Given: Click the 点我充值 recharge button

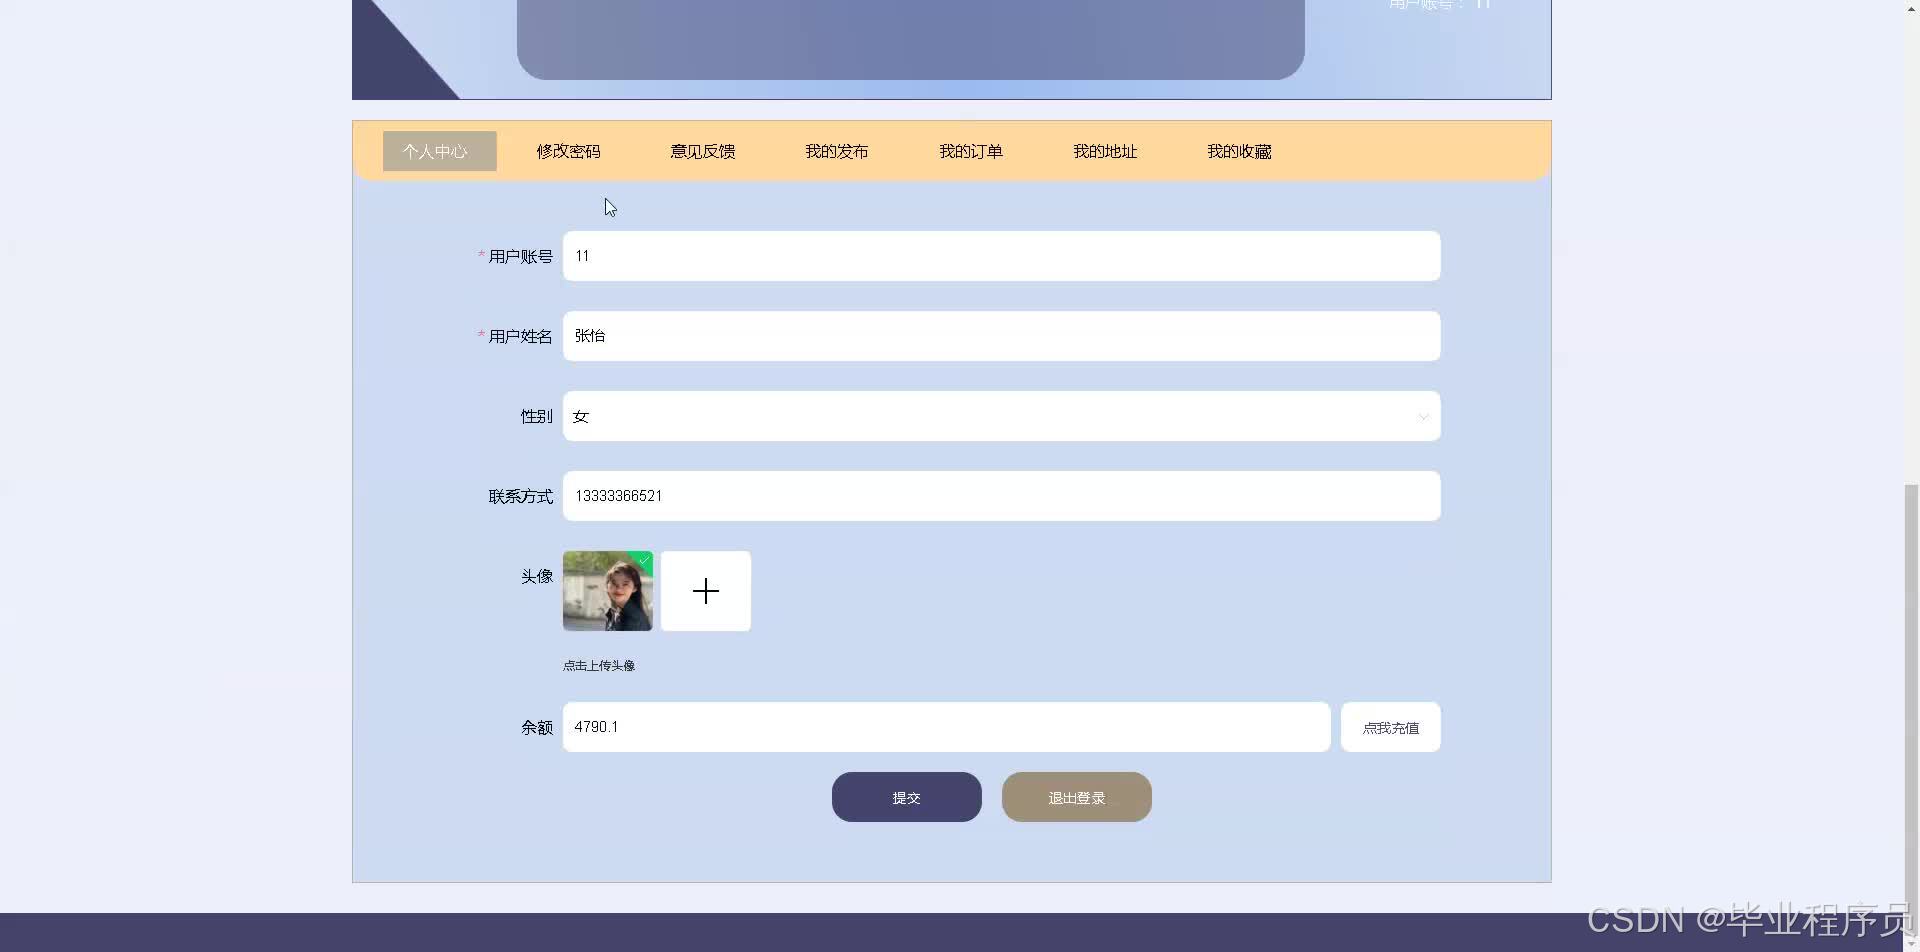Looking at the screenshot, I should point(1390,727).
